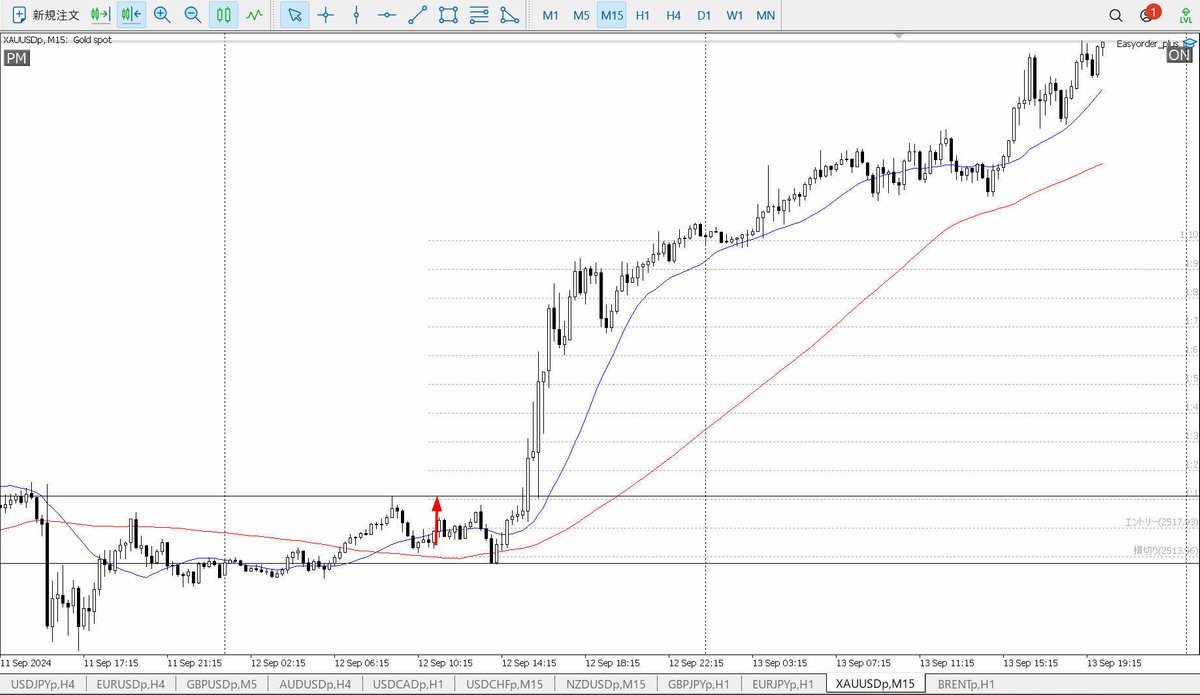Click the 12 Sep 14:15 time label

pos(529,662)
